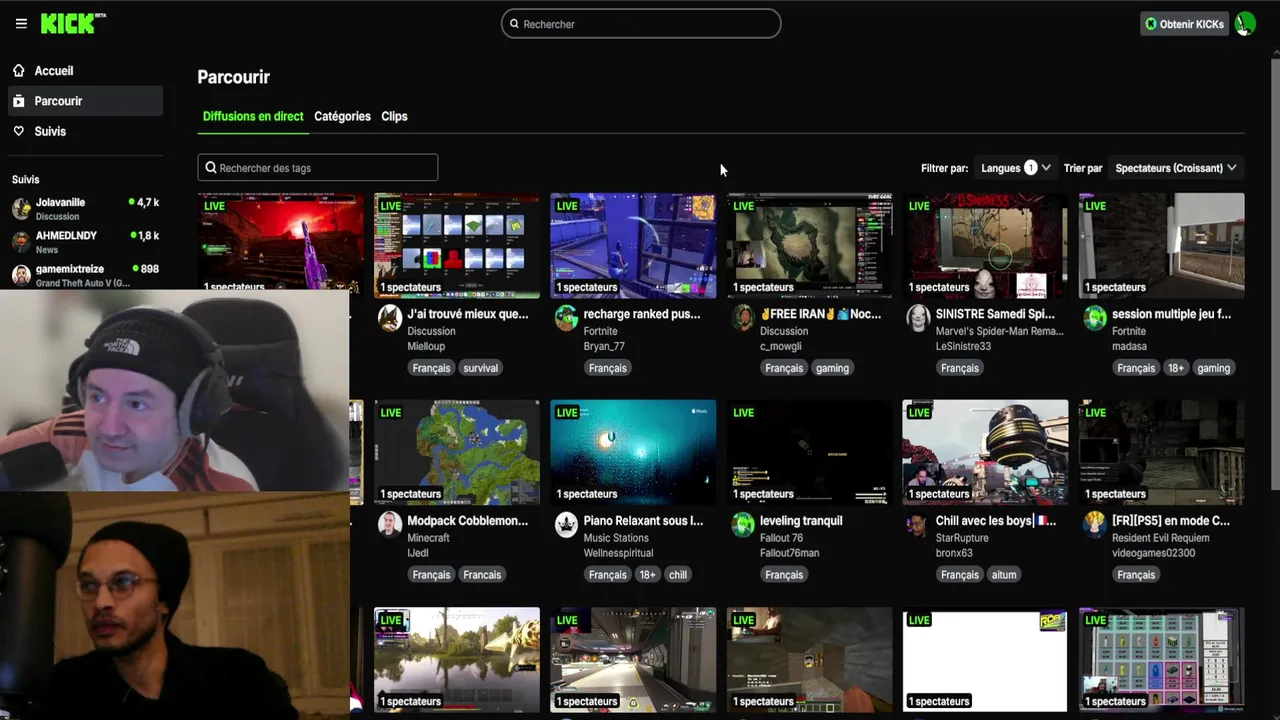Click Jolavanille avatar icon
The height and width of the screenshot is (720, 1280).
coord(21,208)
